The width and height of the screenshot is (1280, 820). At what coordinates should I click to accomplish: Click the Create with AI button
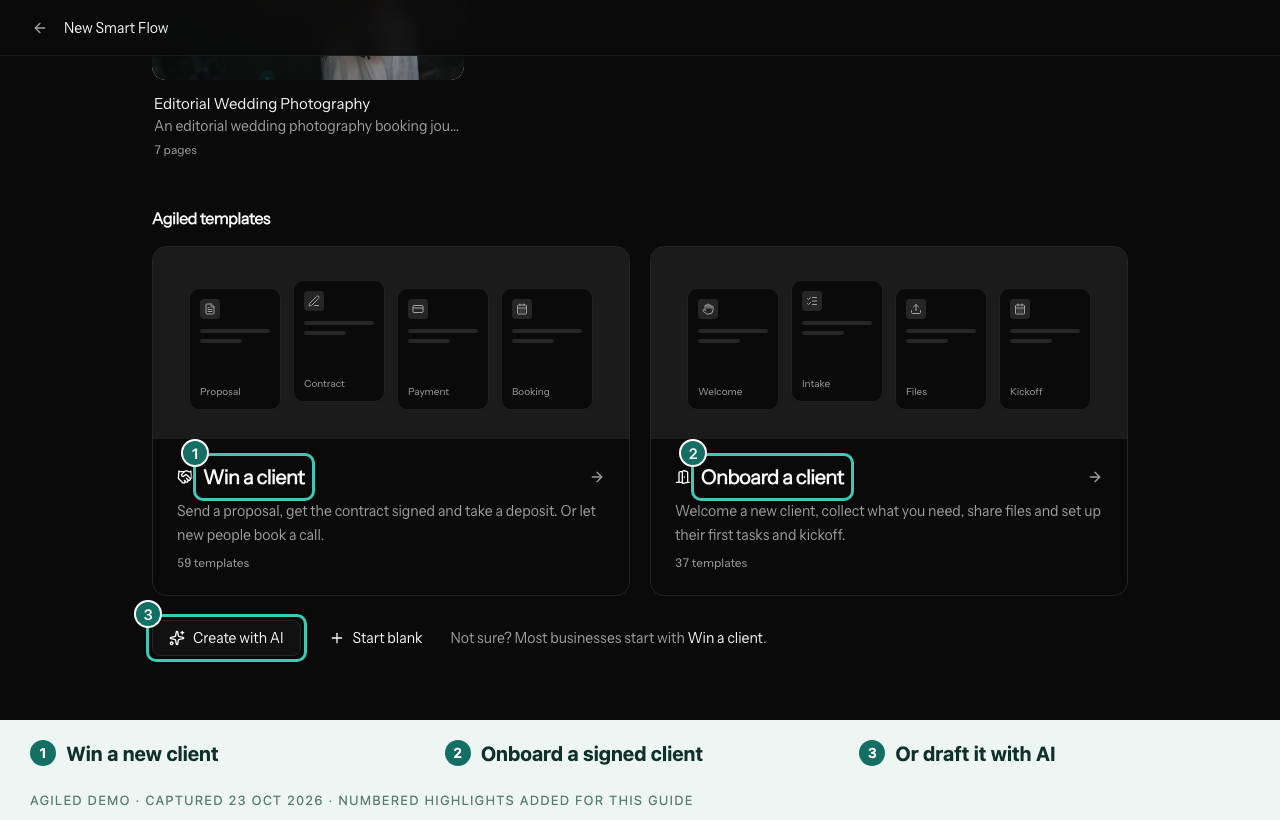[226, 638]
